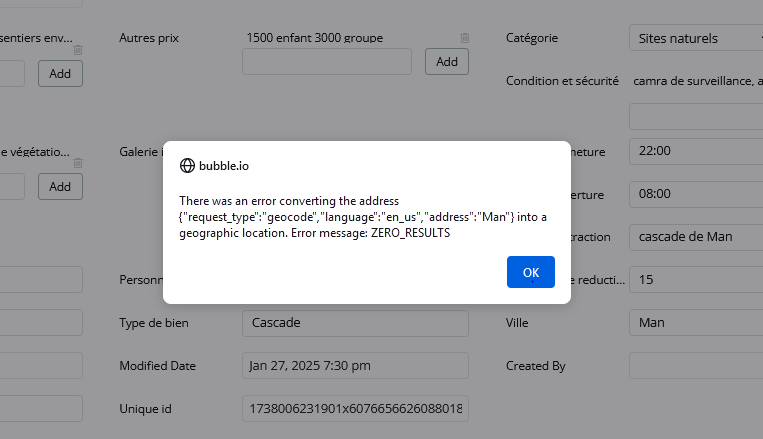763x439 pixels.
Task: Click empty input under Condition et sécurité
Action: point(695,116)
